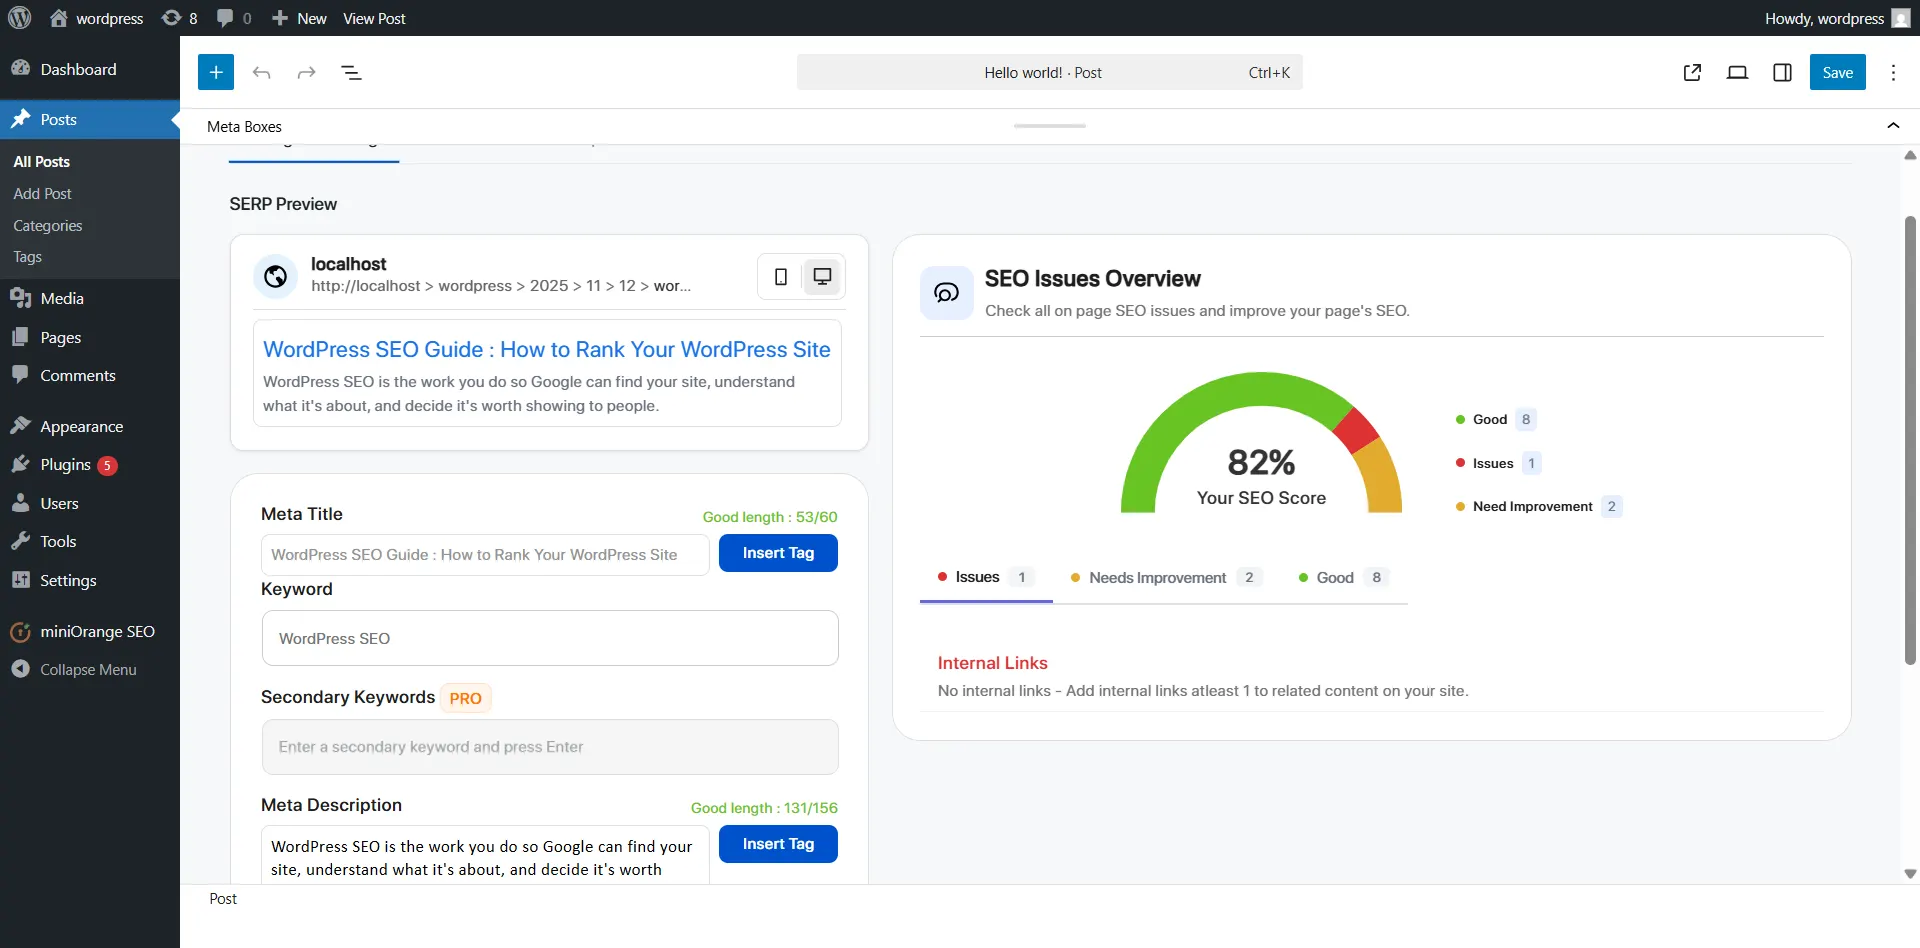Open Appearance in the sidebar

click(x=90, y=426)
